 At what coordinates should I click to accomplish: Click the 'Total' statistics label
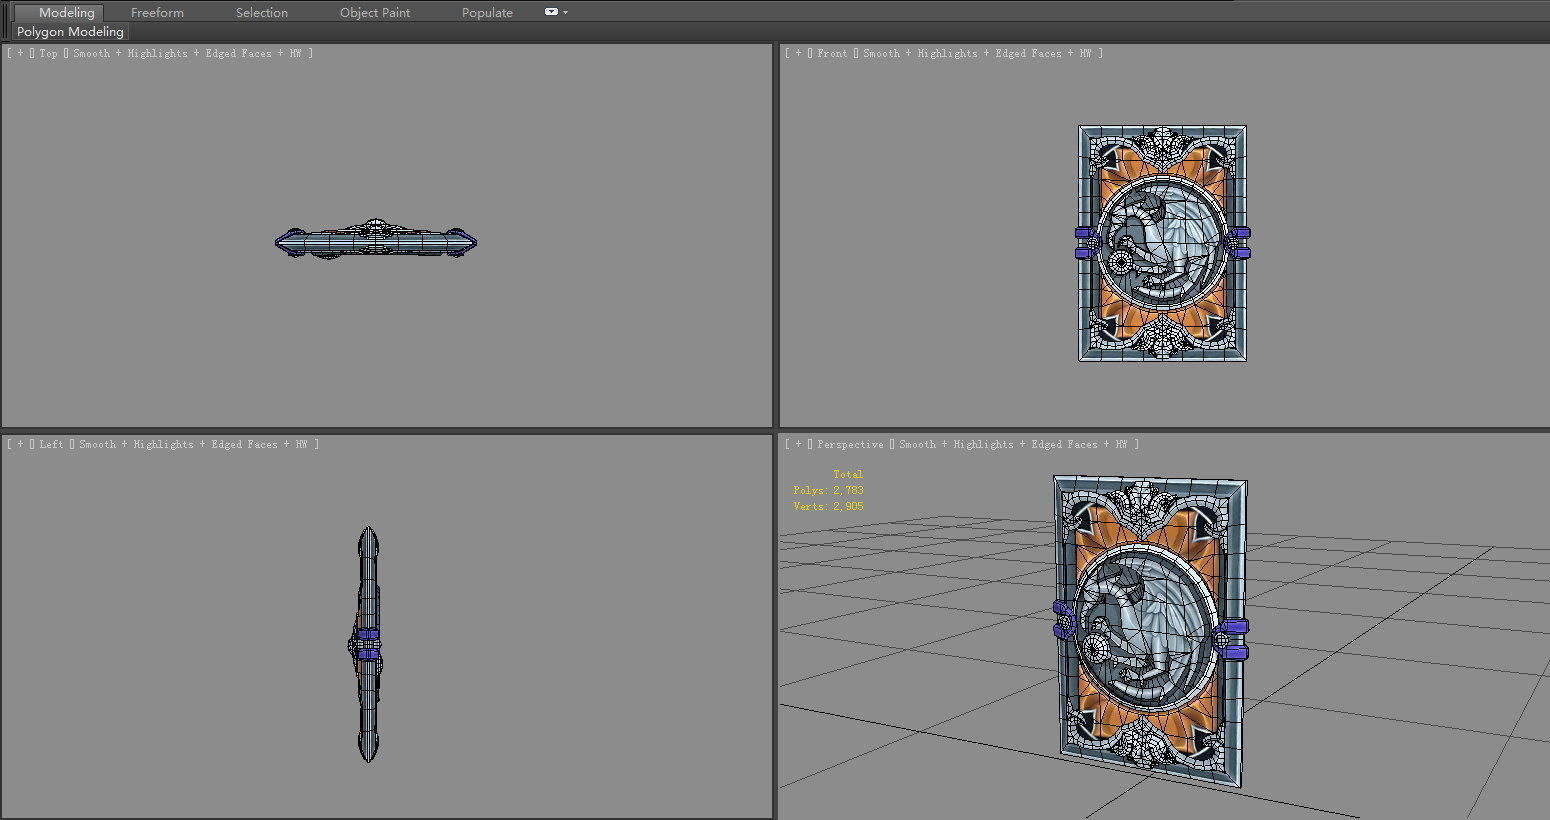pyautogui.click(x=848, y=474)
